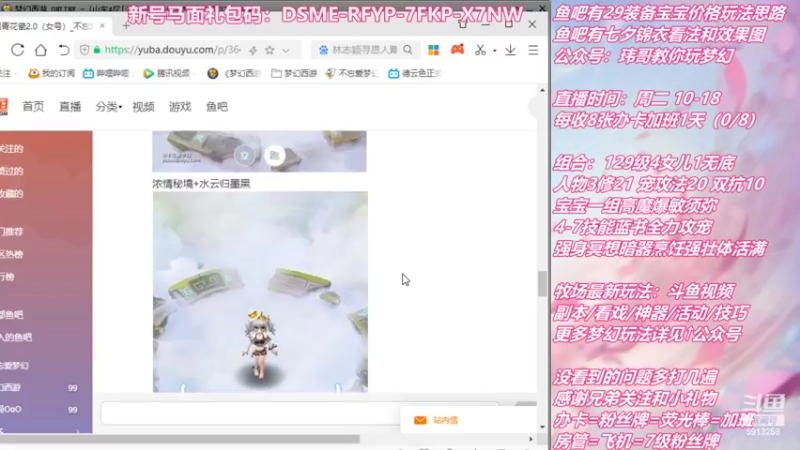Close the 花瓣2.0 browser tab

pyautogui.click(x=102, y=26)
